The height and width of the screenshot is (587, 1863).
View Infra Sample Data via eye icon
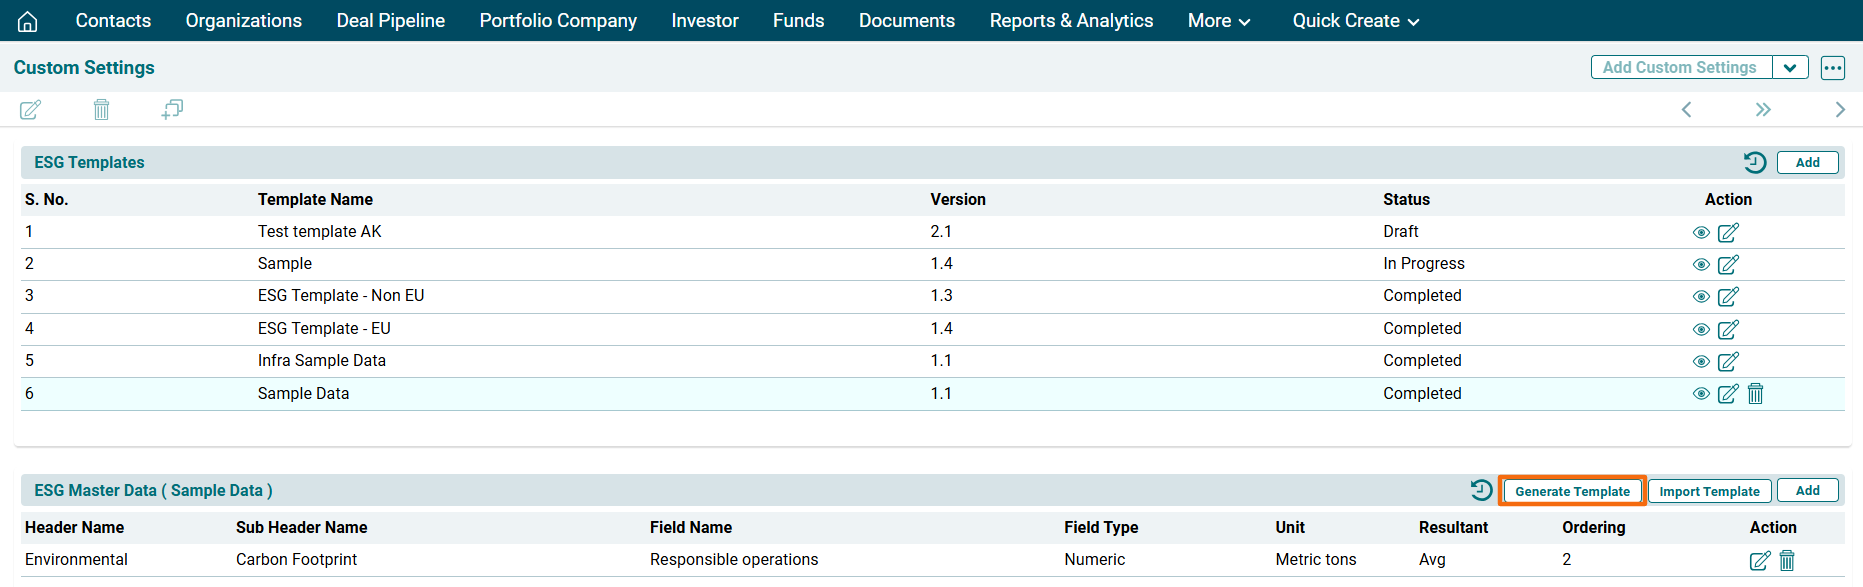(x=1700, y=361)
